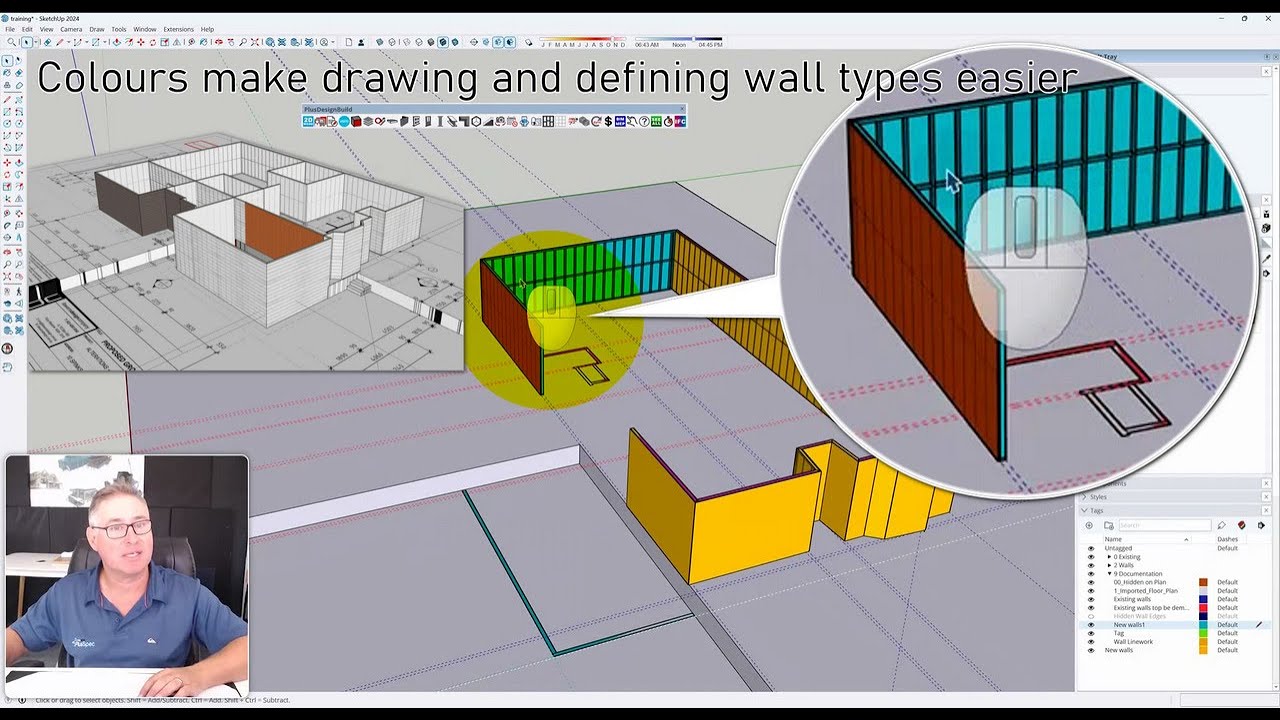The width and height of the screenshot is (1280, 720).
Task: Click the 00_Hidden on Plan brown swatch
Action: pos(1203,582)
